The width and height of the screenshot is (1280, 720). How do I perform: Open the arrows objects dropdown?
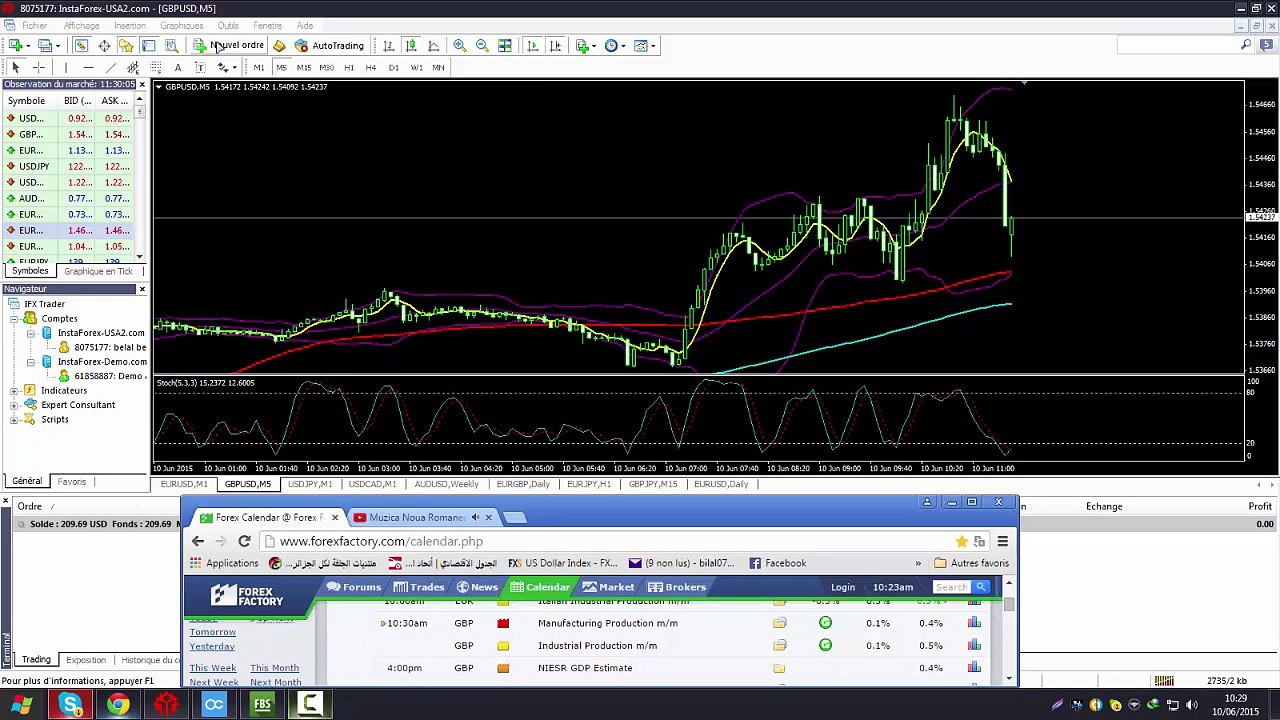(x=226, y=67)
